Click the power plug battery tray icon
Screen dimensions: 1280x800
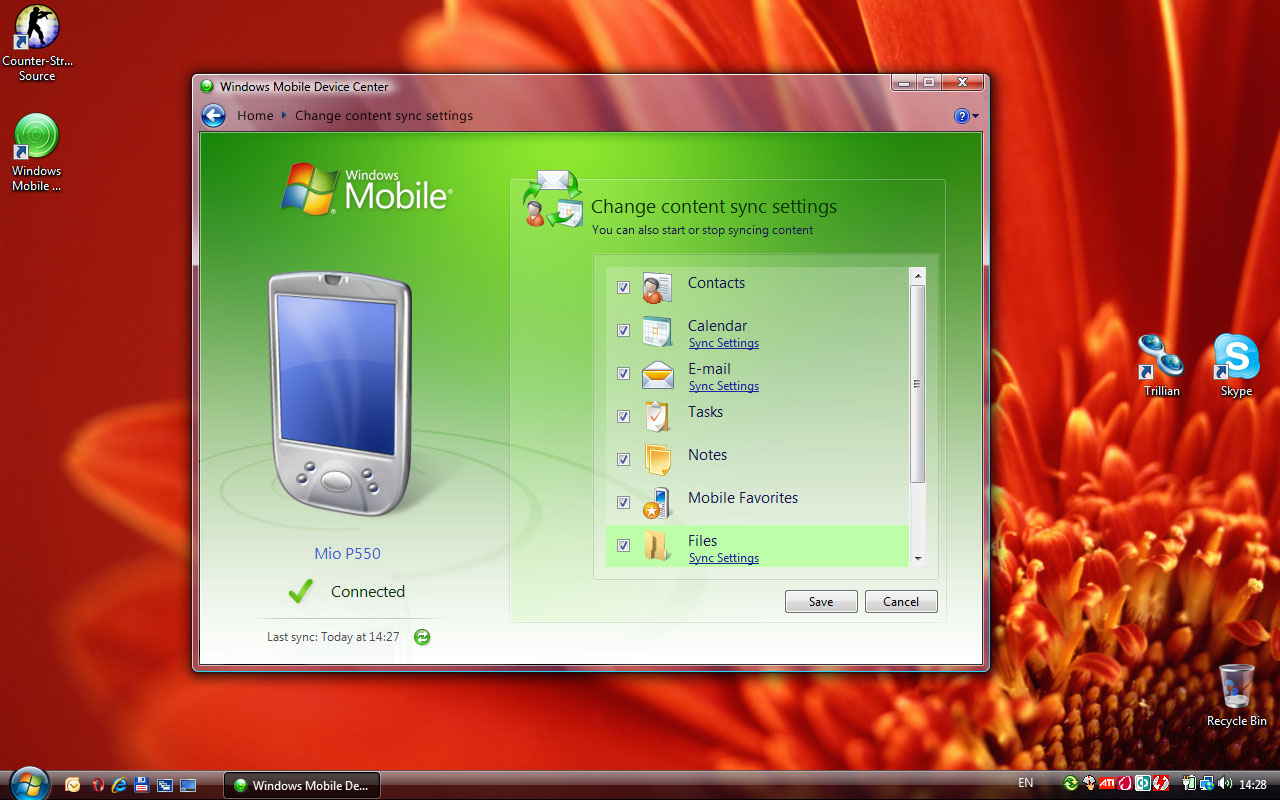point(1189,783)
